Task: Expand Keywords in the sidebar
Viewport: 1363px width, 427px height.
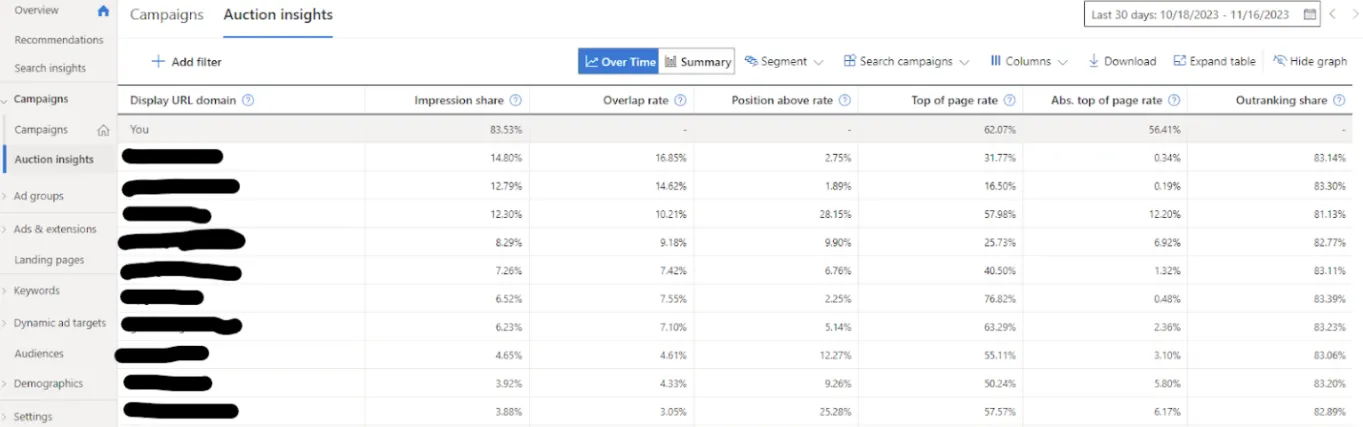Action: 5,291
